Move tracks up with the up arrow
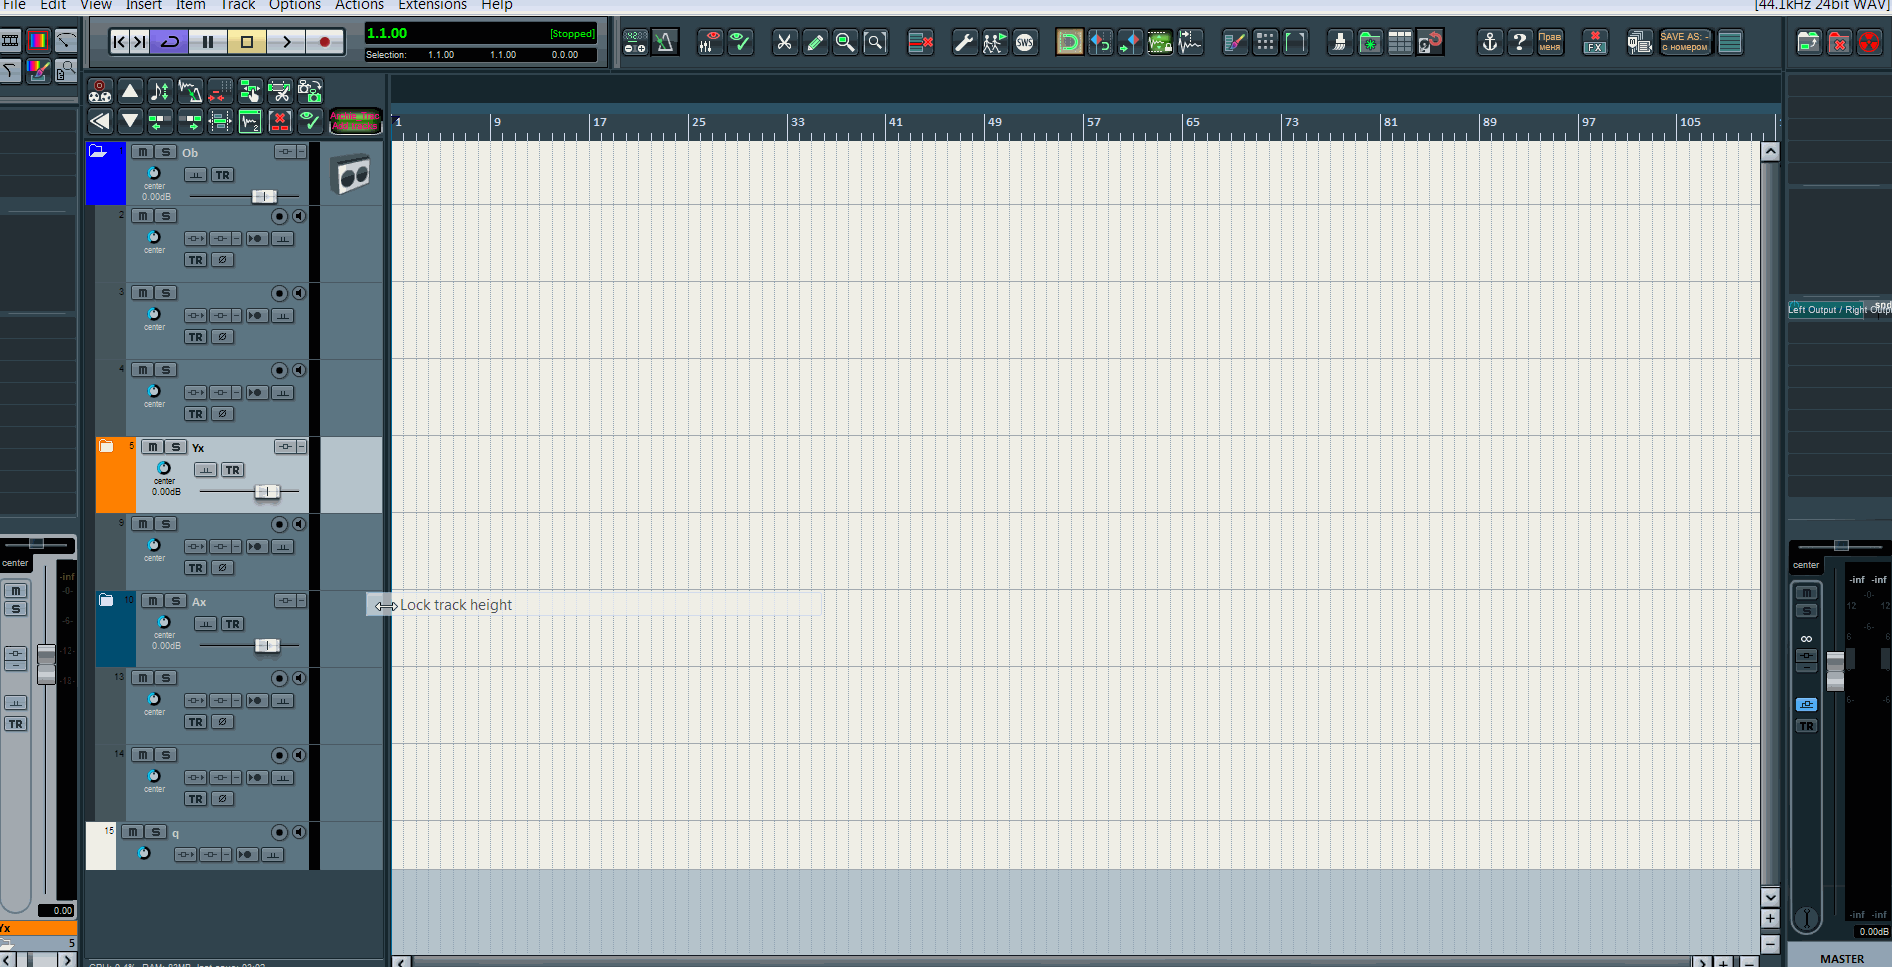The image size is (1892, 967). 130,92
